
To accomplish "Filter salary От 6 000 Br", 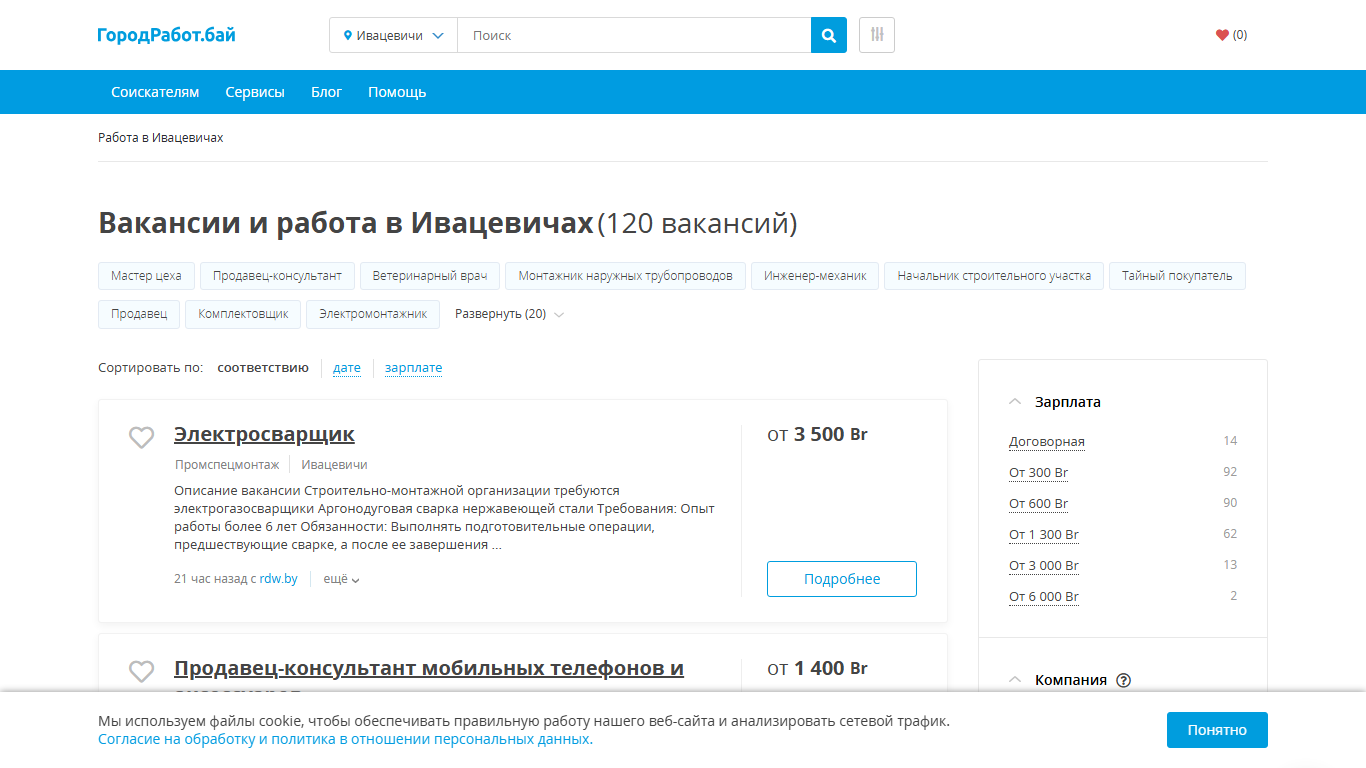I will tap(1044, 597).
